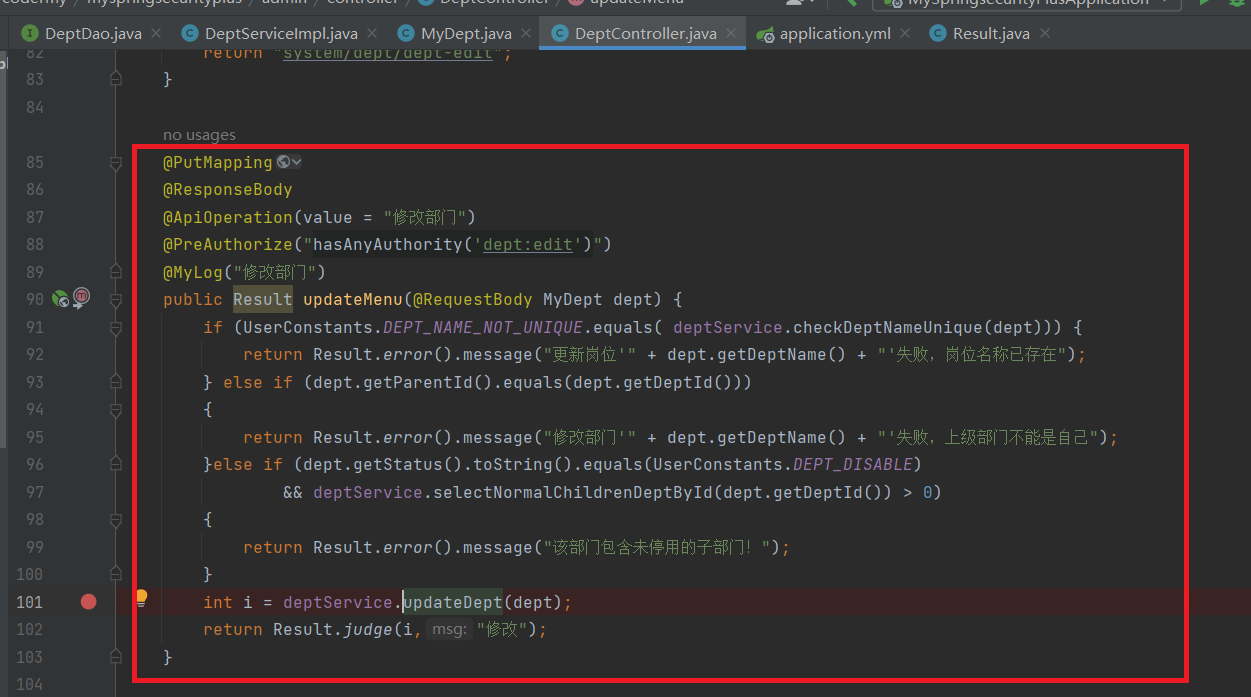Click the DeptDao.java interface icon
This screenshot has height=697, width=1251.
pos(30,34)
